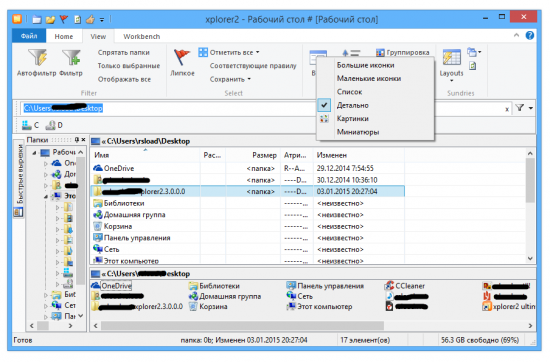Switch to the Workbench ribbon tab
The height and width of the screenshot is (362, 550).
142,36
